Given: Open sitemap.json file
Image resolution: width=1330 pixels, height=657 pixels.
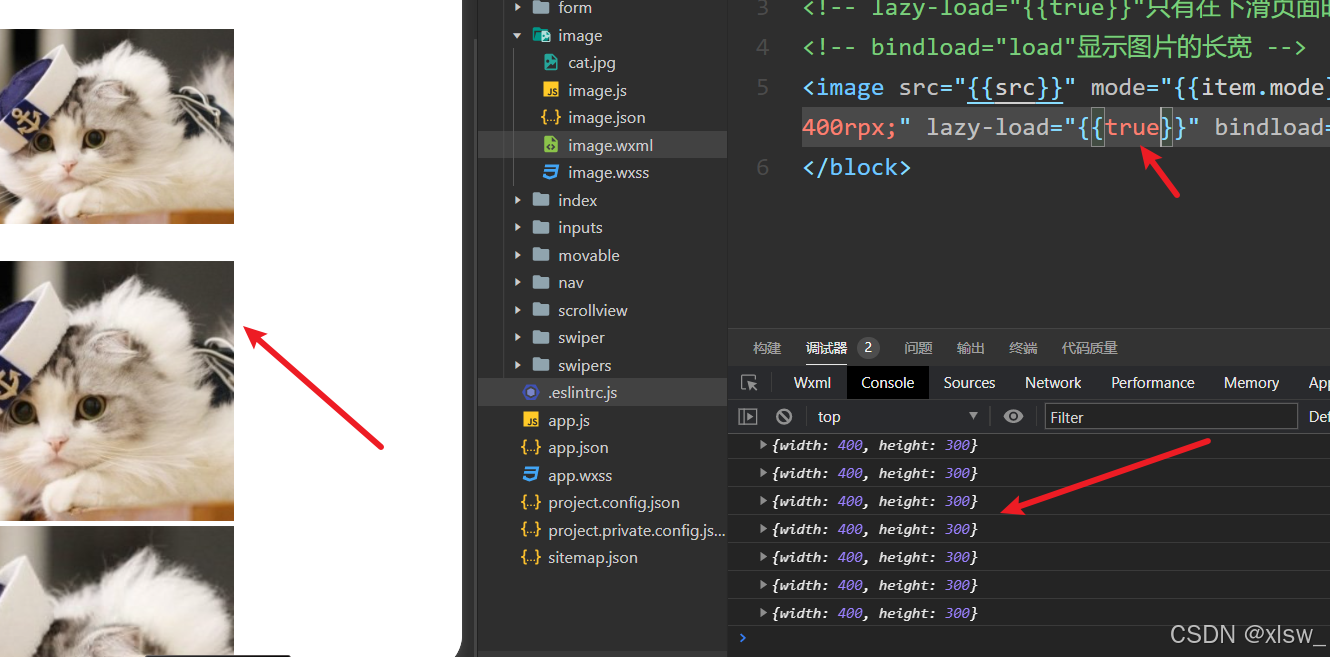Looking at the screenshot, I should tap(593, 558).
